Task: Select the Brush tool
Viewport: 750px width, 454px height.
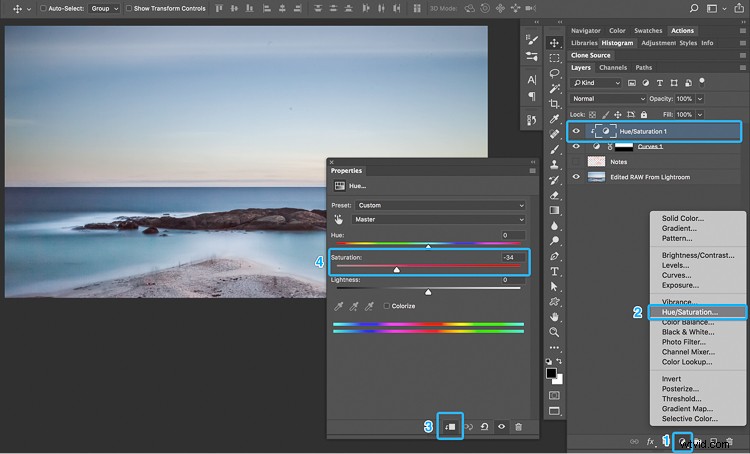Action: coord(554,149)
